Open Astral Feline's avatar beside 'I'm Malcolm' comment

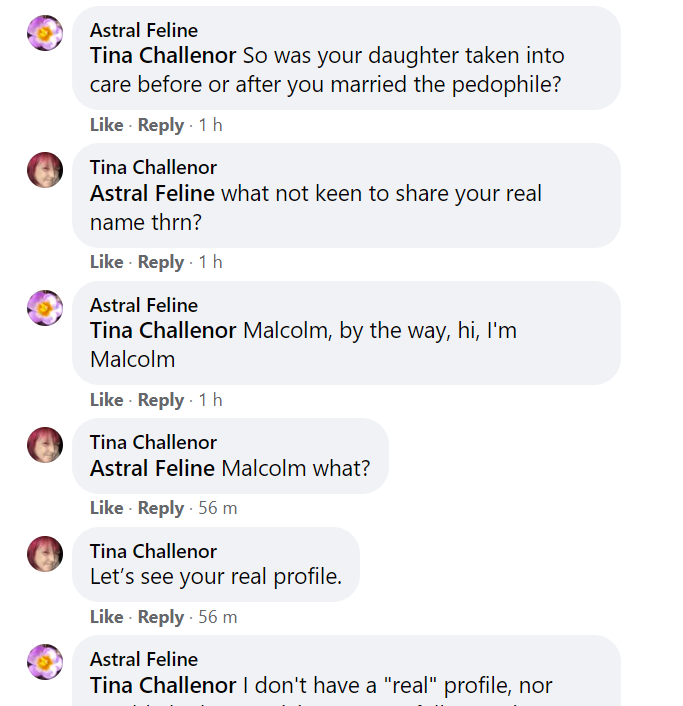[45, 308]
